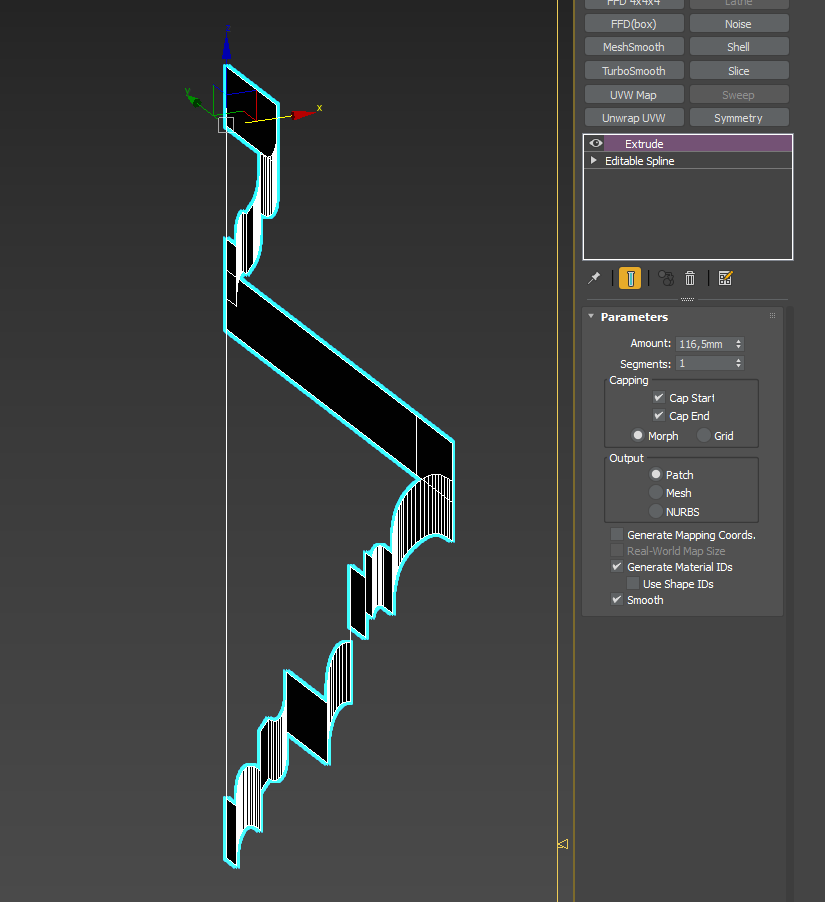Image resolution: width=825 pixels, height=902 pixels.
Task: Select Extrude in the modifier stack
Action: pos(688,144)
